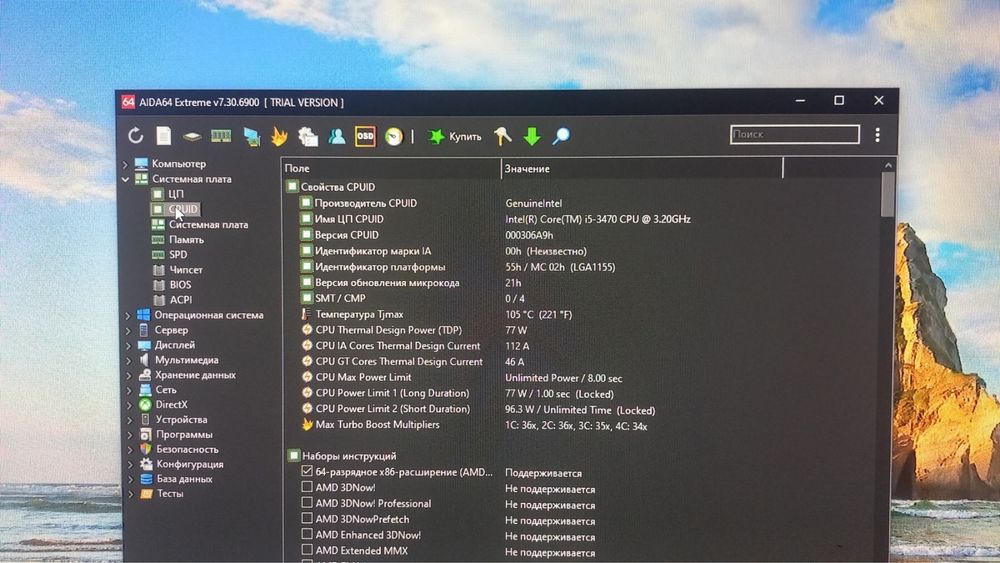Select Память in the tree

[186, 240]
